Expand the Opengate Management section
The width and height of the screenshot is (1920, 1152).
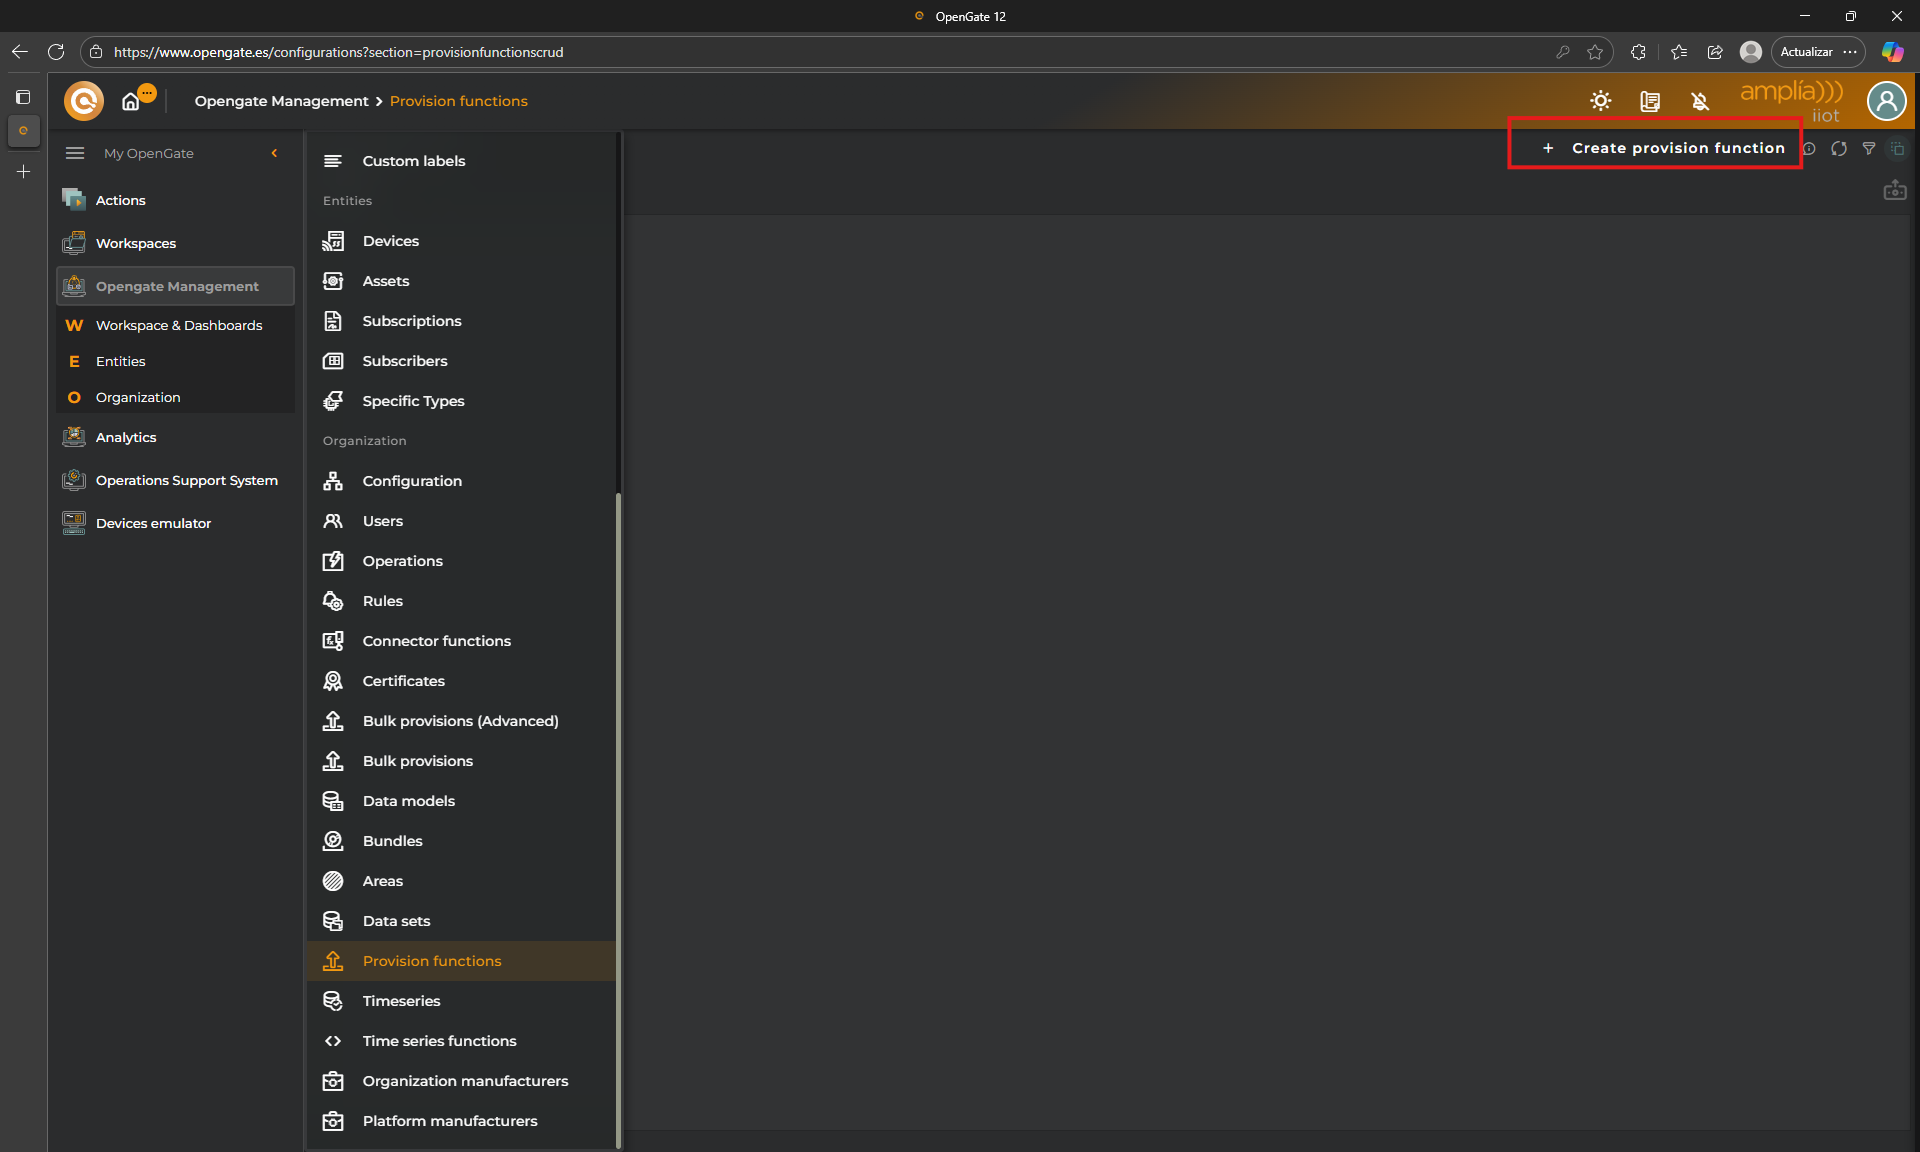pos(176,286)
